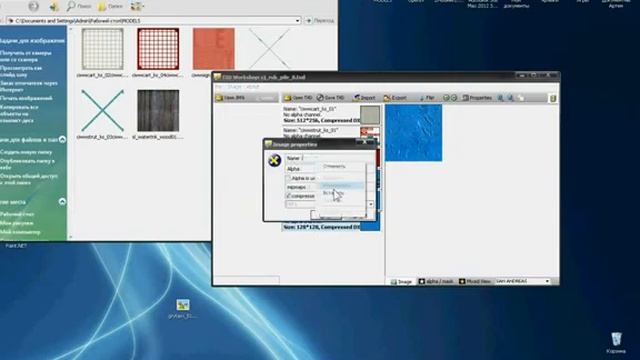
Task: Open orange texture thumbnail in Explorer
Action: coord(213,49)
